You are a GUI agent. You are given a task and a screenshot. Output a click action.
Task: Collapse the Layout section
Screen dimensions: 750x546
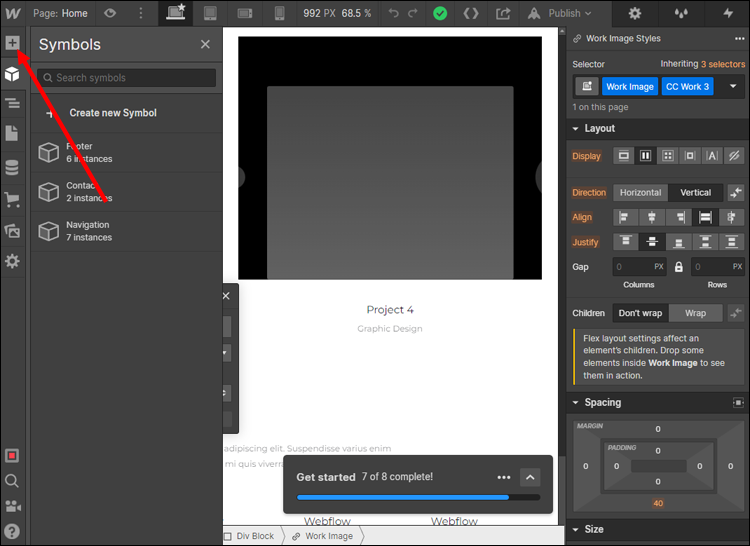tap(600, 128)
